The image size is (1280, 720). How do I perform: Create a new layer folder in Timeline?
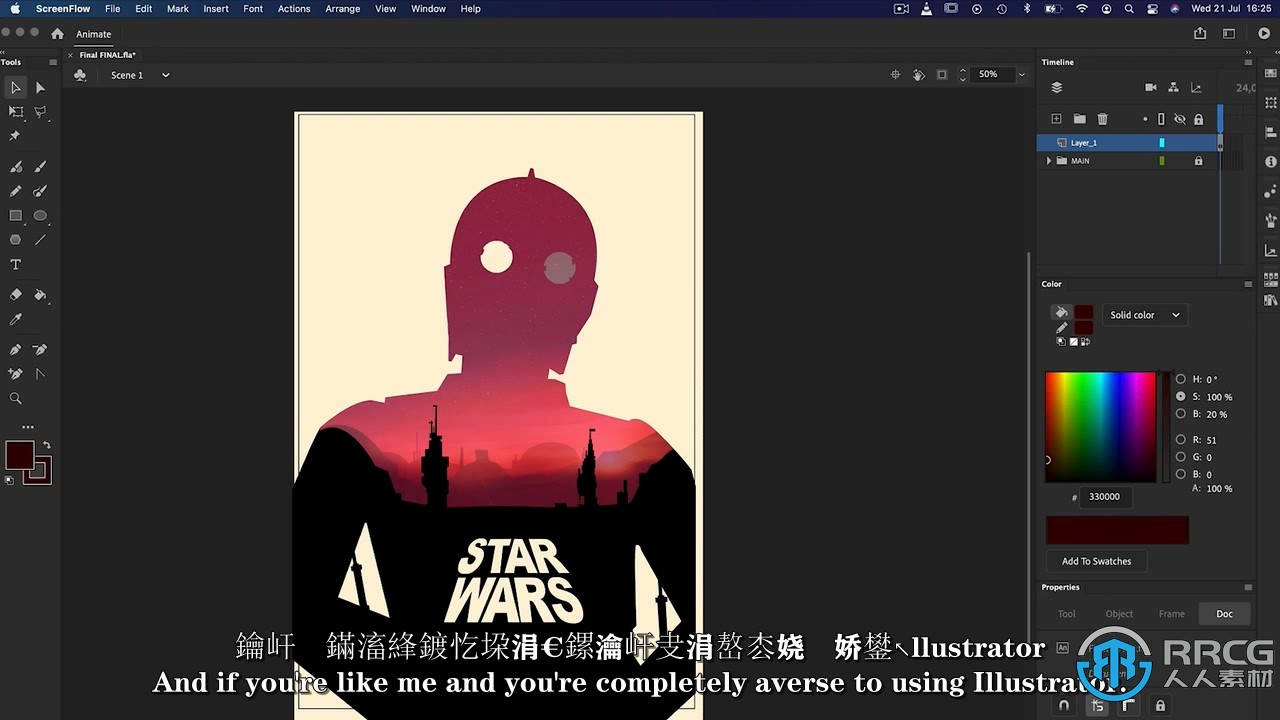point(1079,119)
